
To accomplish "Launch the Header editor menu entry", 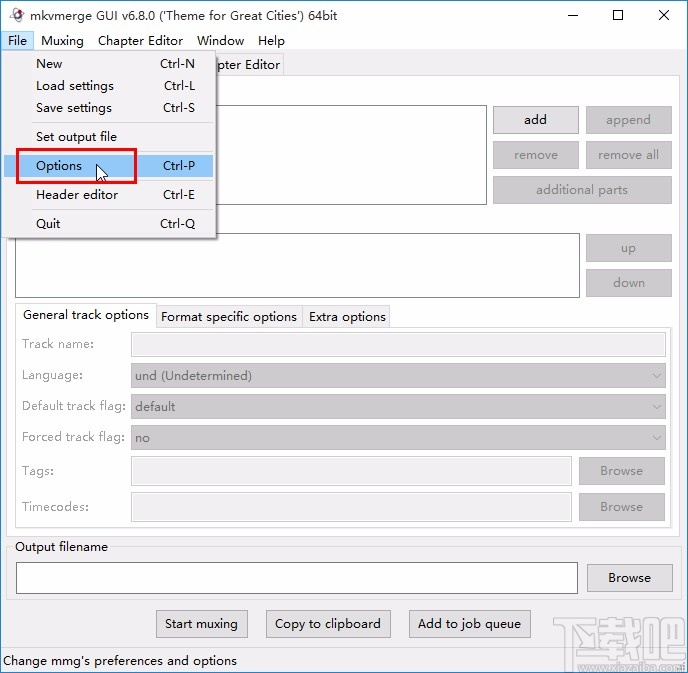I will click(108, 194).
